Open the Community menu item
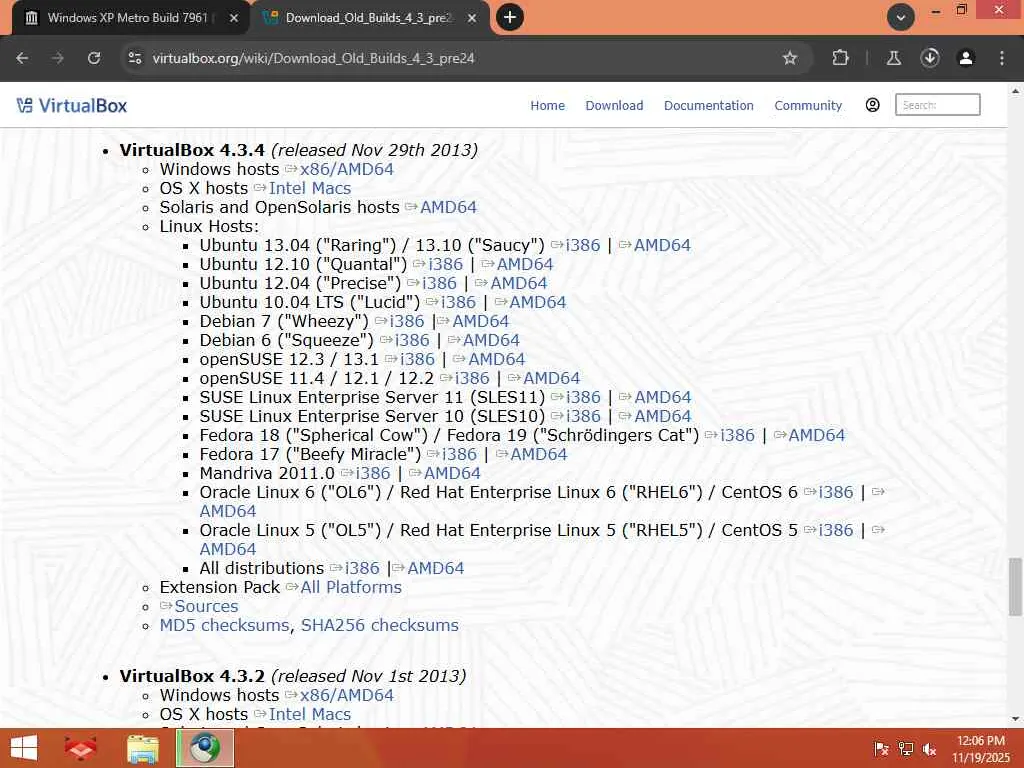Image resolution: width=1024 pixels, height=768 pixels. [x=808, y=105]
